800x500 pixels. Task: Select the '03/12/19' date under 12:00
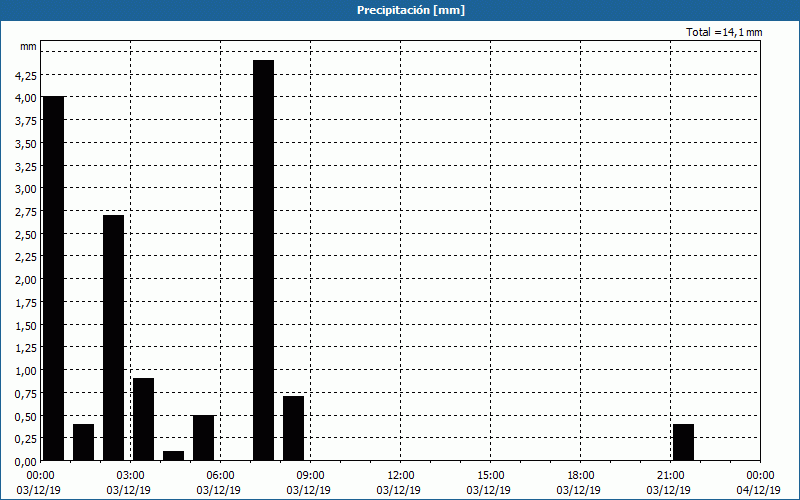tap(399, 490)
